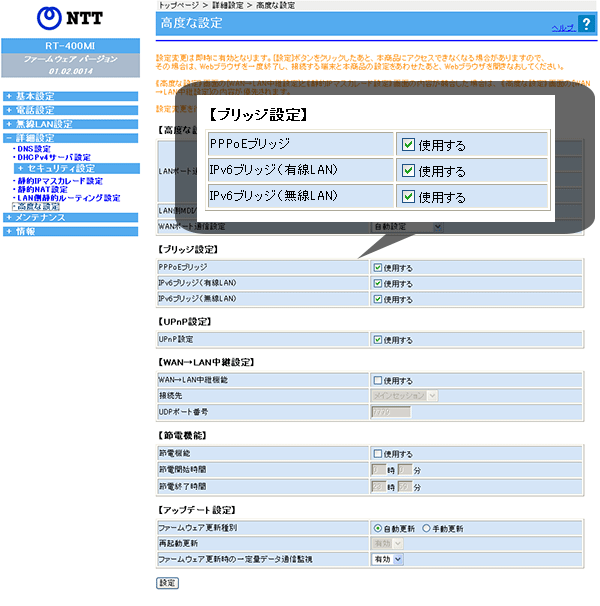Expand the 無線LAN設定 menu section
The height and width of the screenshot is (606, 600).
70,124
